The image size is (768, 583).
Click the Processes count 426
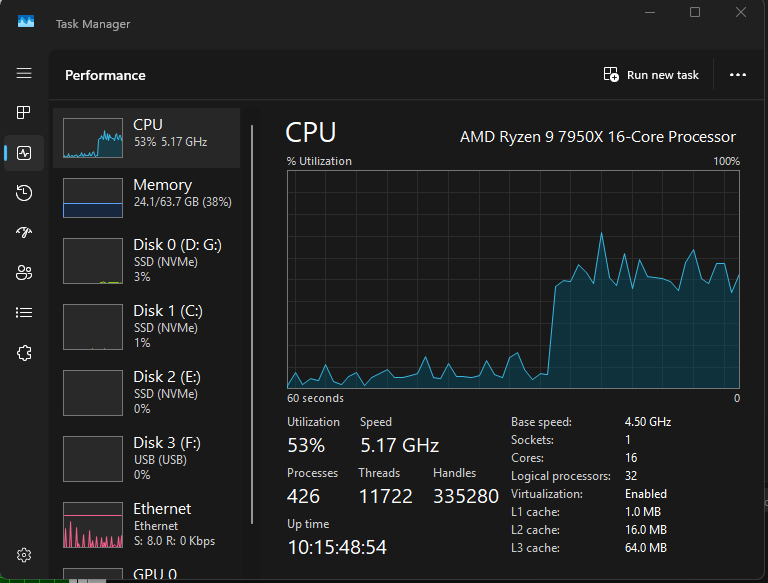[303, 496]
